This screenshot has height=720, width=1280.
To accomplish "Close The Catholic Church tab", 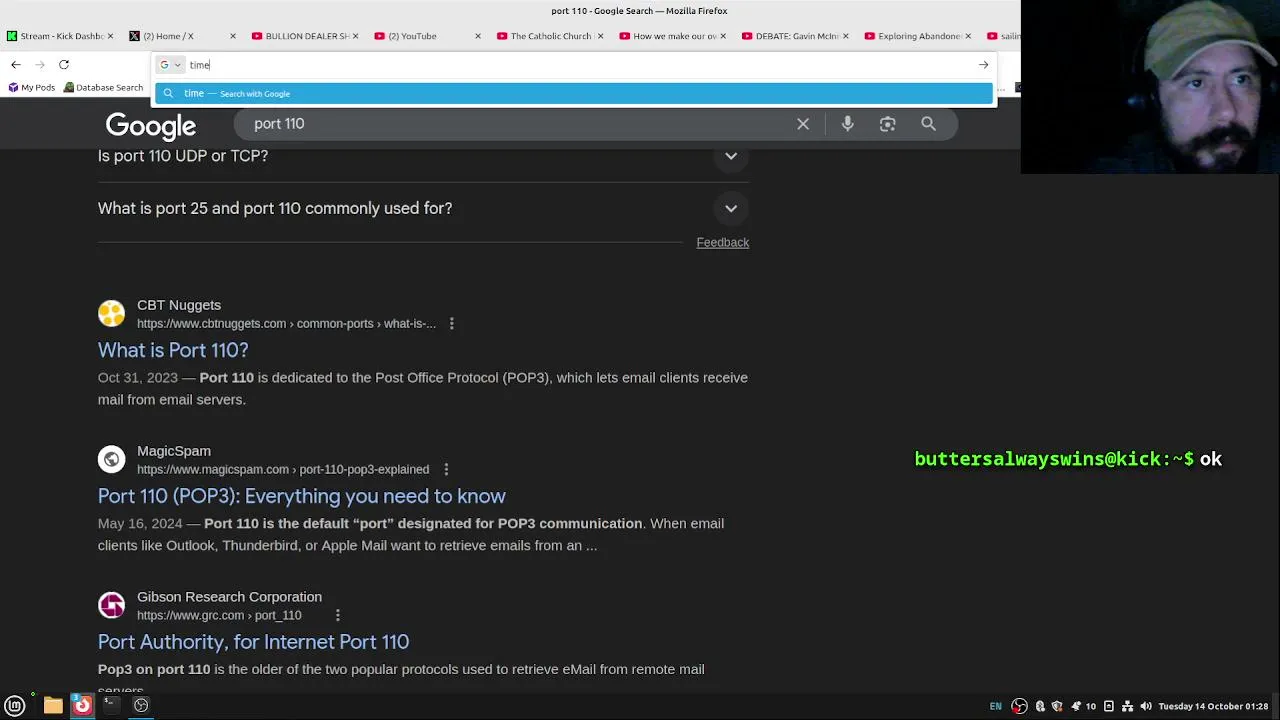I will point(600,36).
